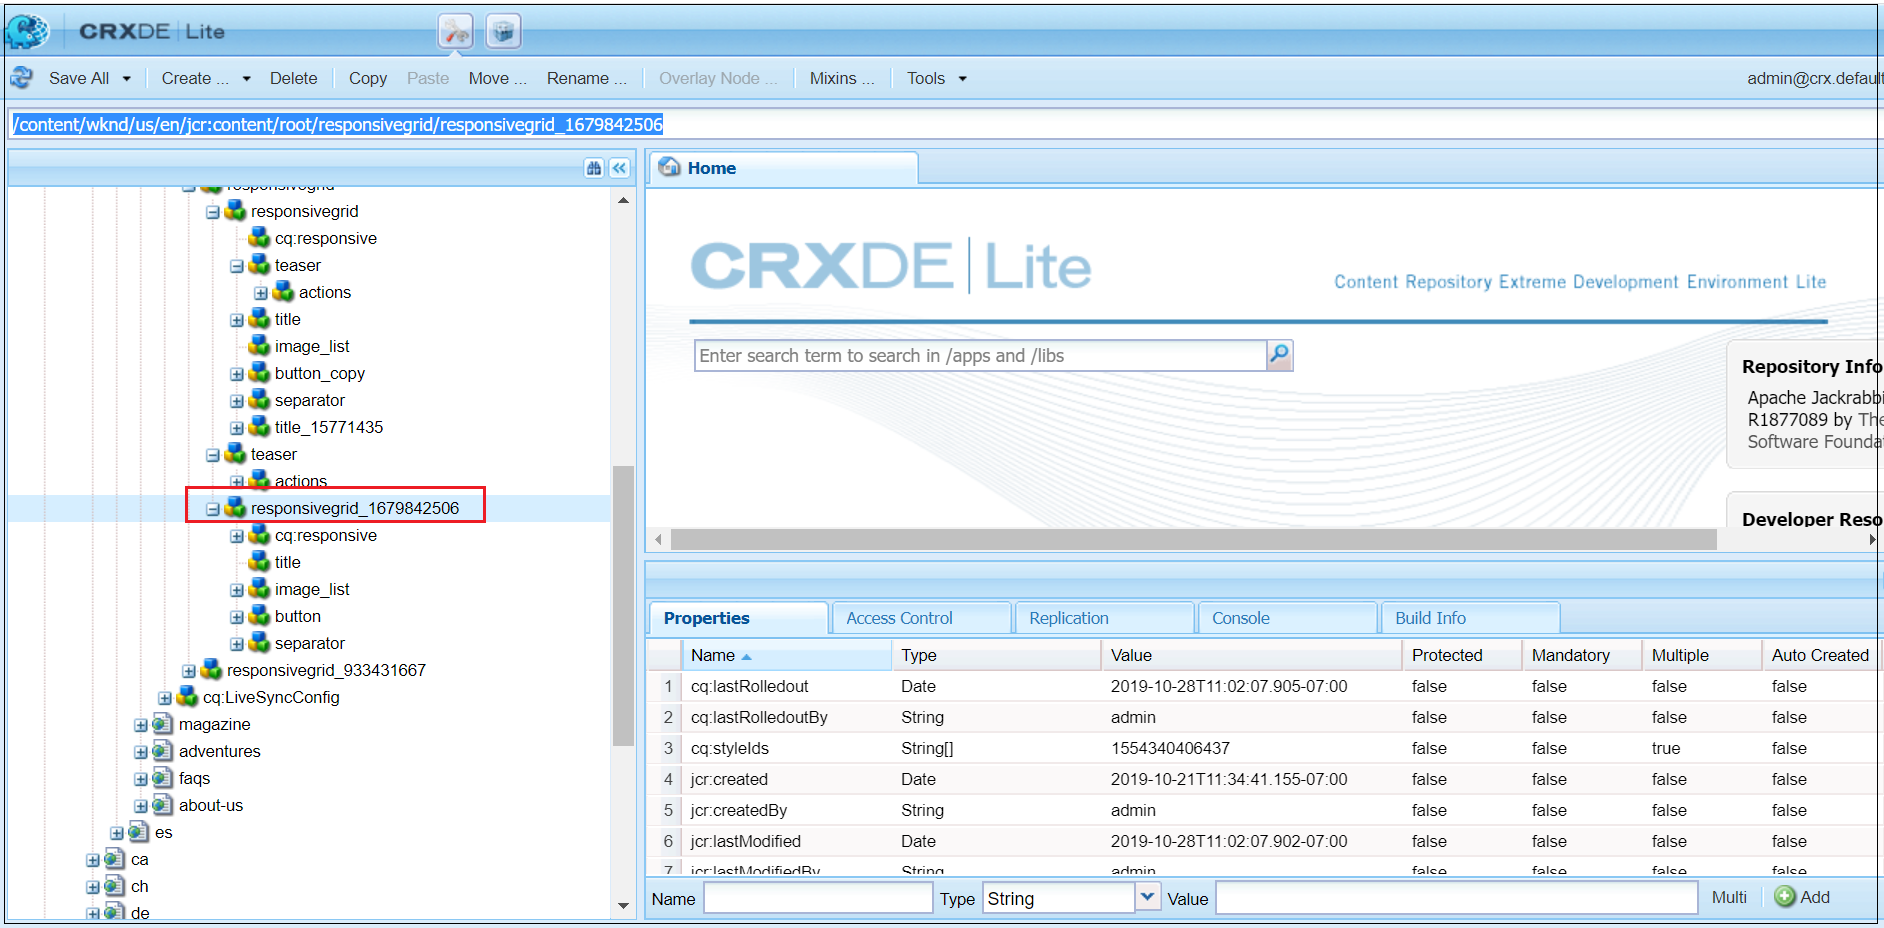Click the property Name input field
This screenshot has width=1884, height=928.
[x=818, y=898]
